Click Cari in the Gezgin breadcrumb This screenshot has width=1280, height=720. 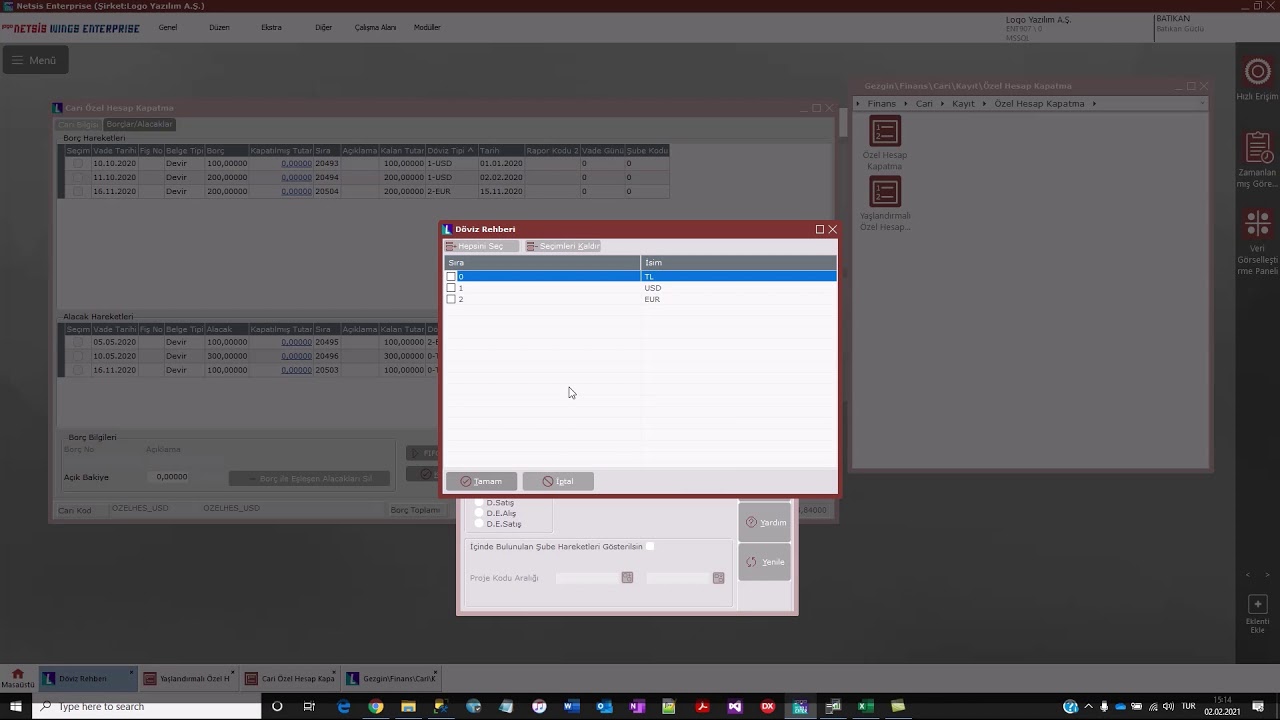coord(924,104)
